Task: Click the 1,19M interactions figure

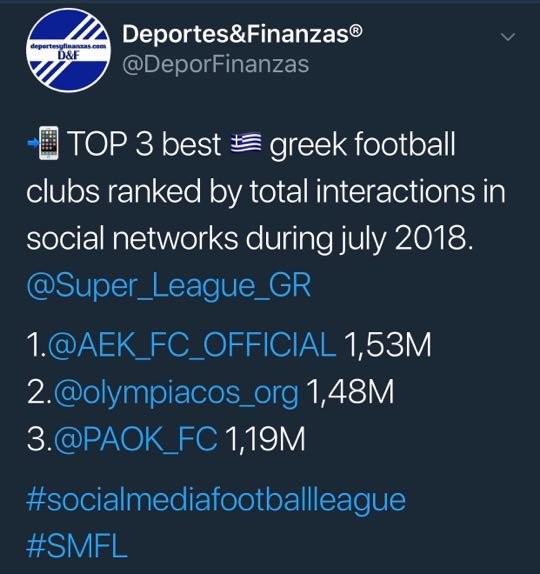Action: pyautogui.click(x=265, y=439)
